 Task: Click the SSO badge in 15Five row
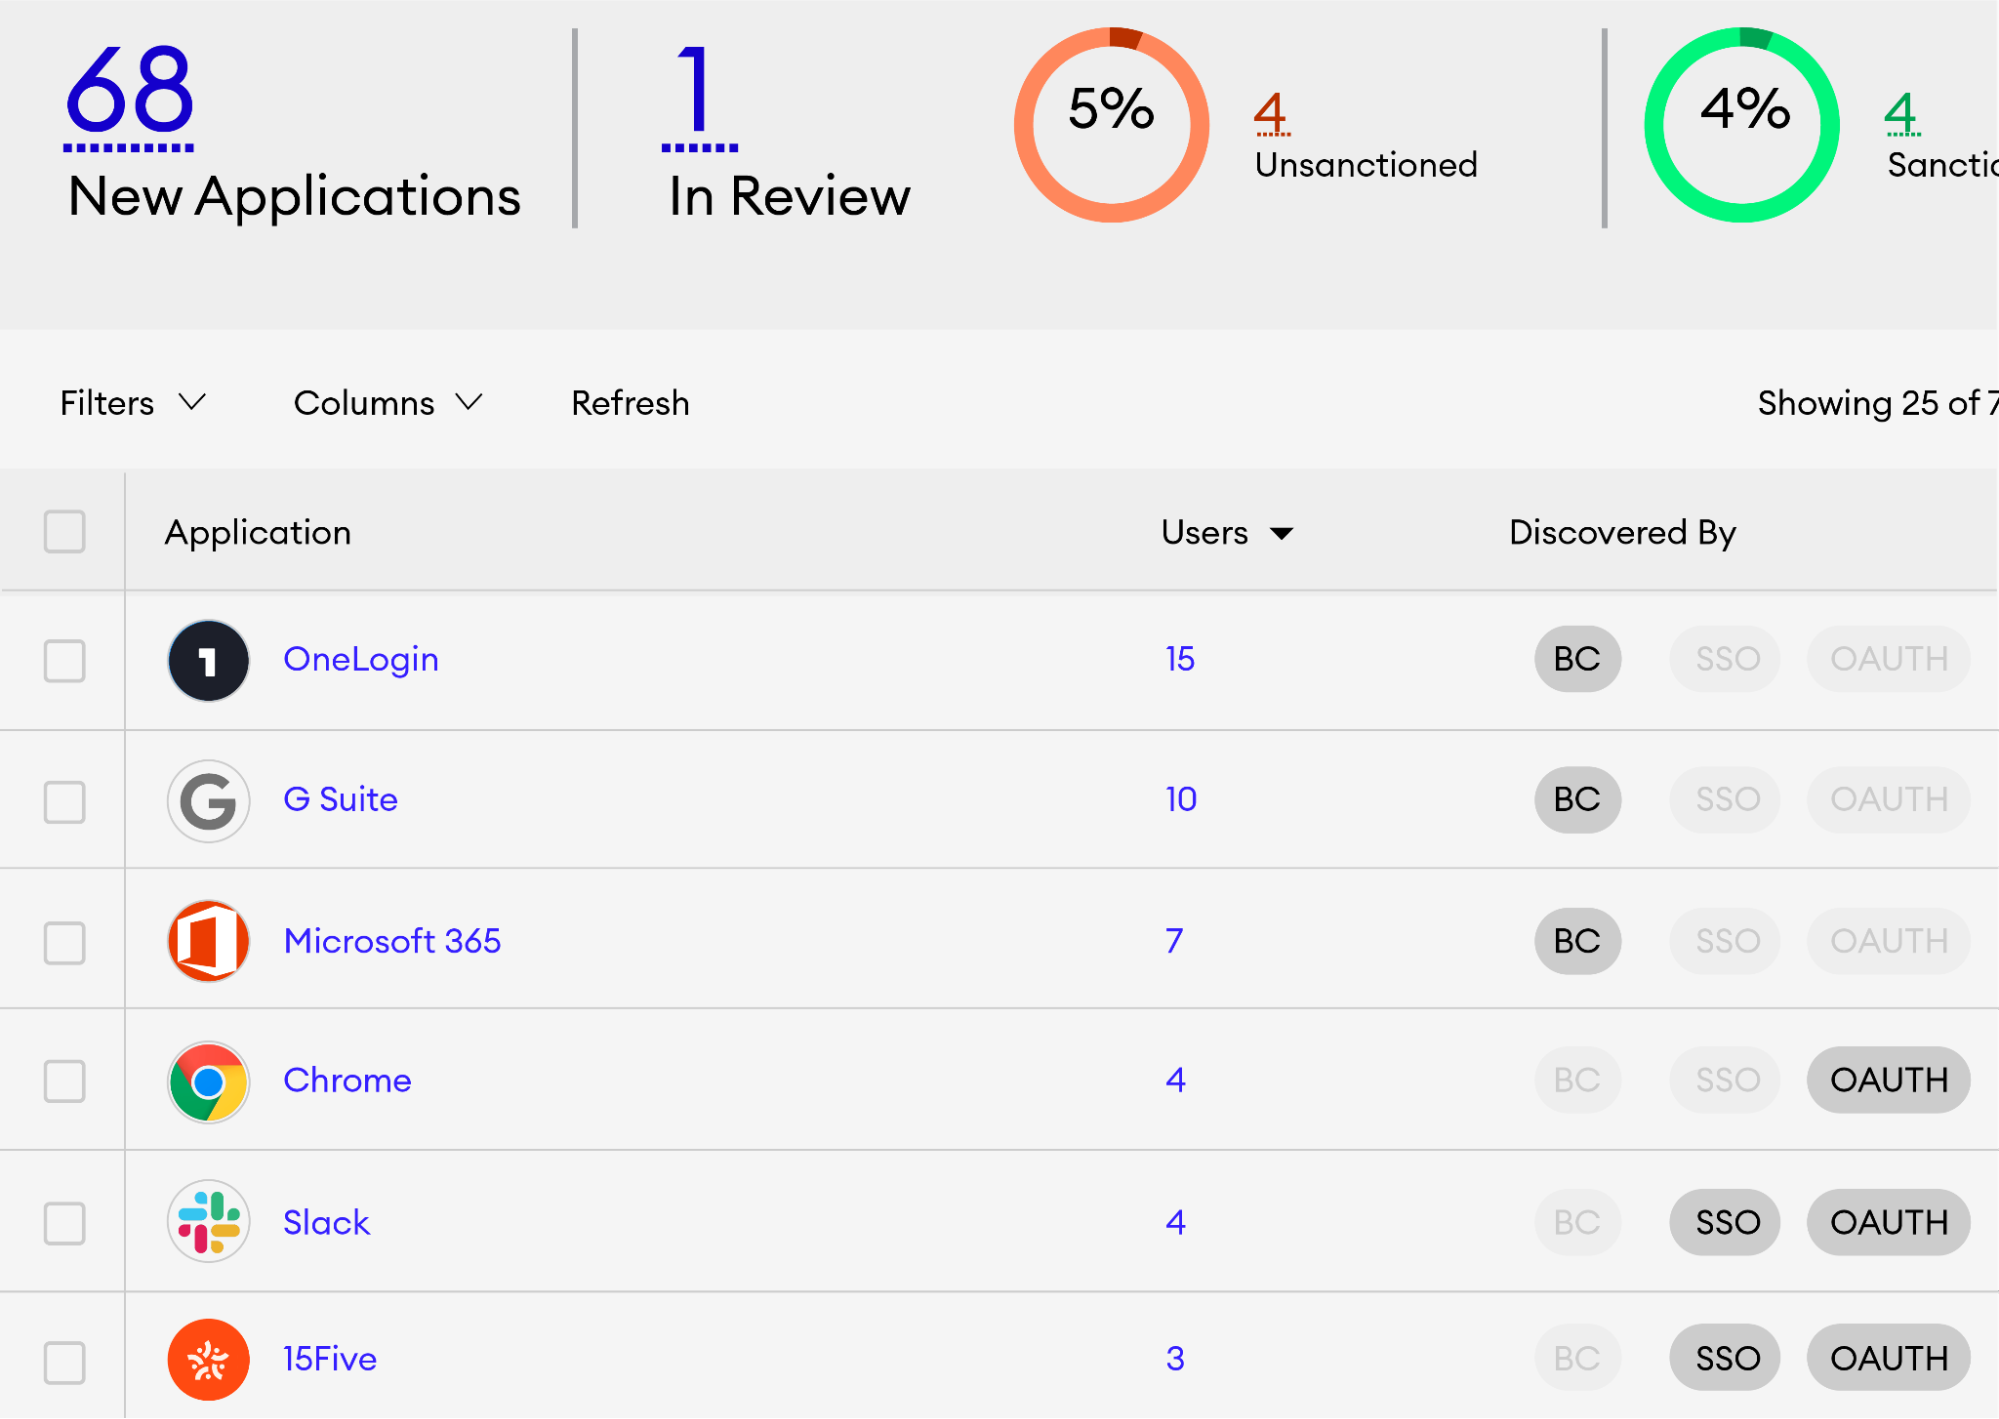click(1727, 1359)
